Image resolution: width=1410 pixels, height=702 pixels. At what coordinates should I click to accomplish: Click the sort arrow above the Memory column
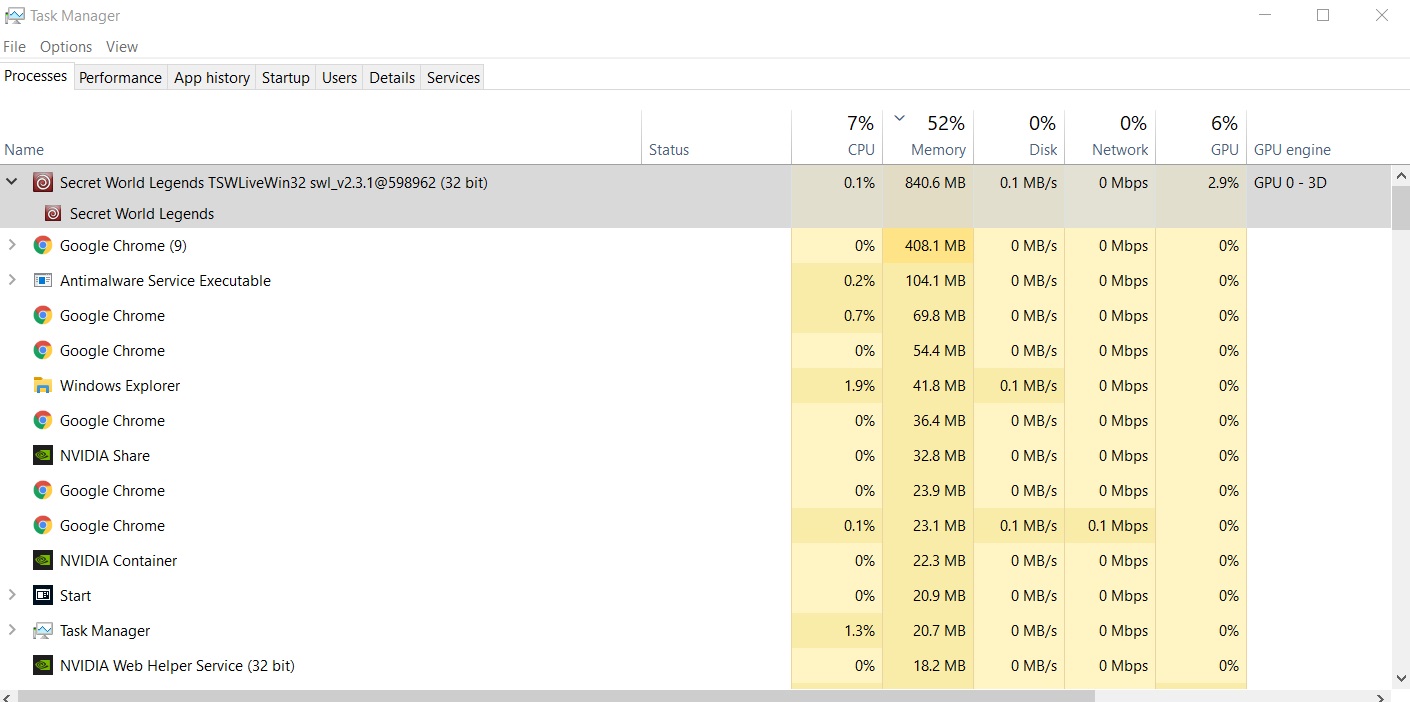pos(899,118)
